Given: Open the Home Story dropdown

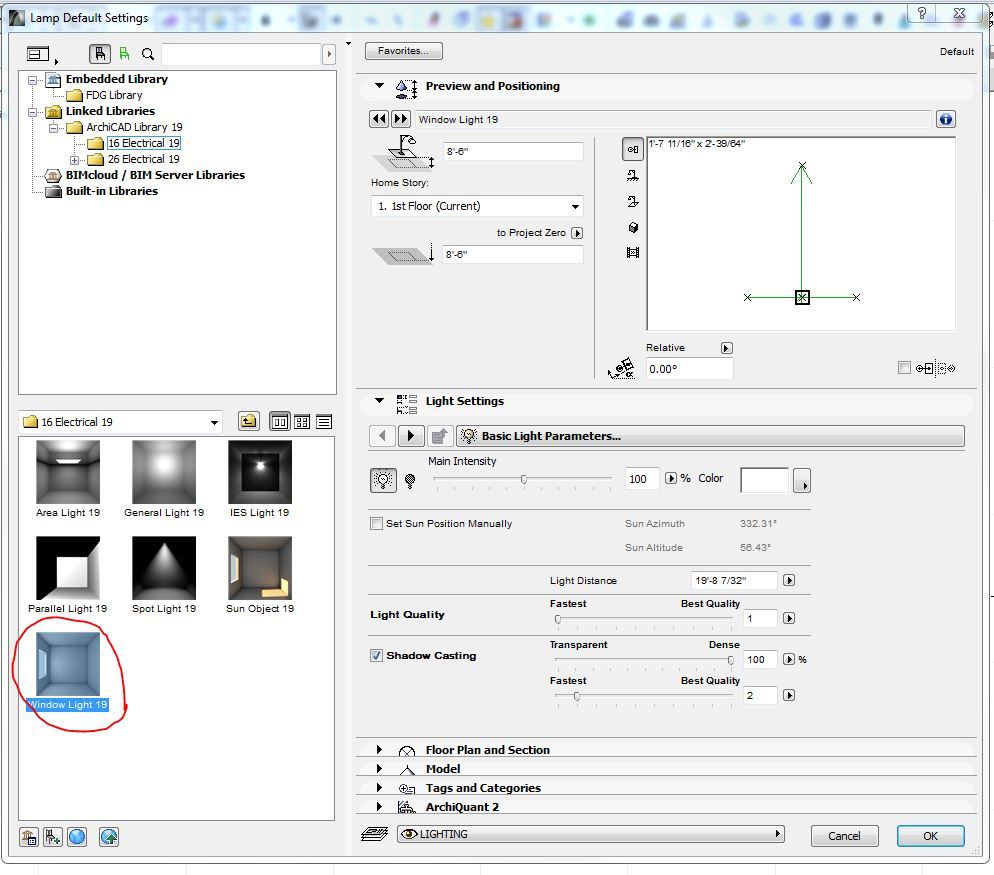Looking at the screenshot, I should coord(477,206).
